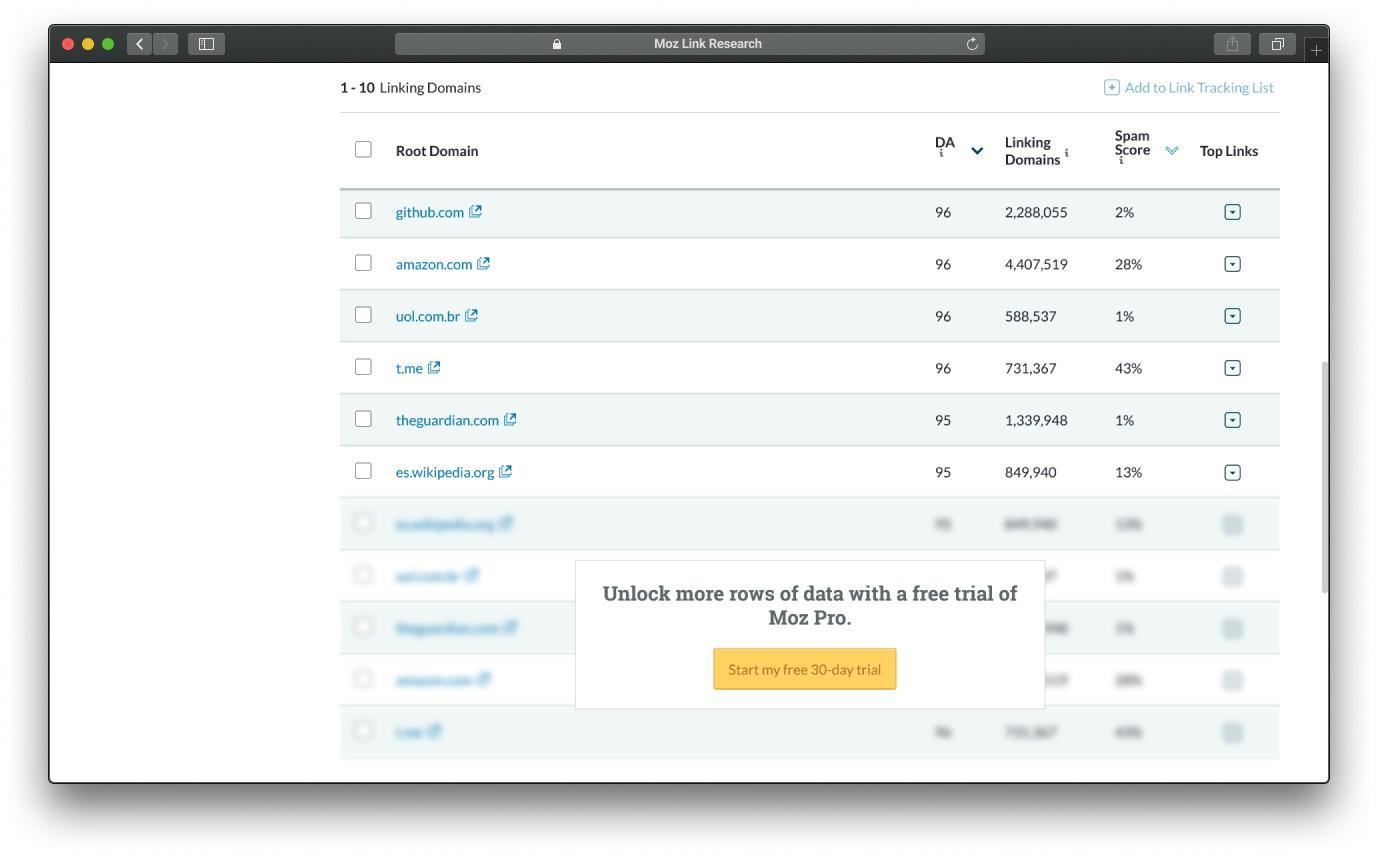
Task: Click the page vertical scrollbar thumb
Action: coord(1325,477)
